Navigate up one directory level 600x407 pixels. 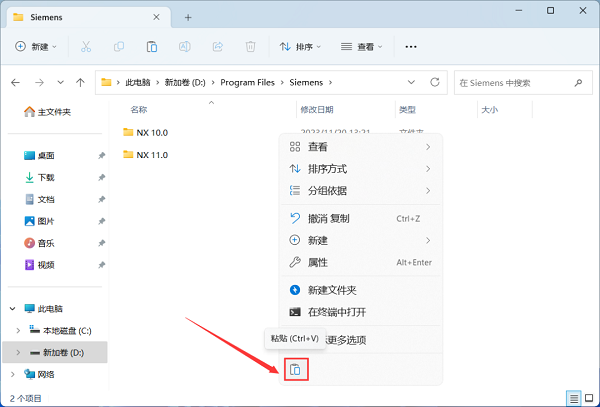pyautogui.click(x=80, y=82)
